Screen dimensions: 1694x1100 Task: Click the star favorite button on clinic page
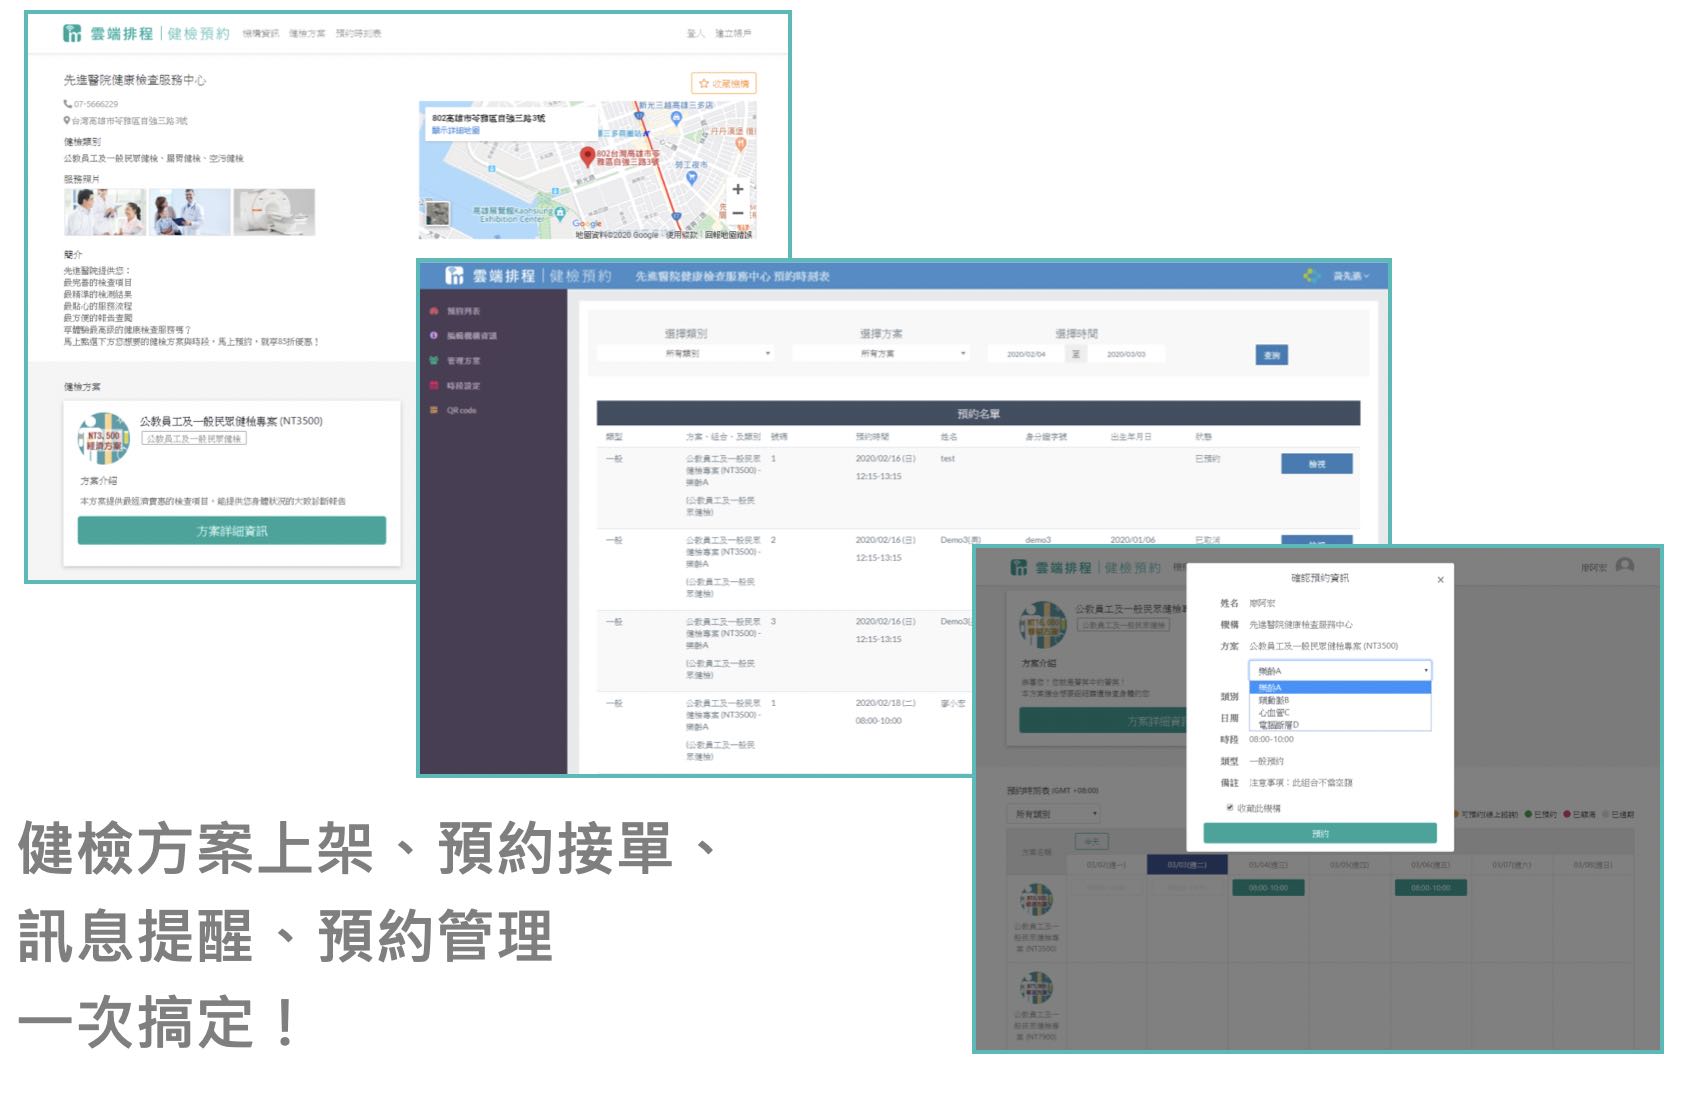tap(723, 83)
